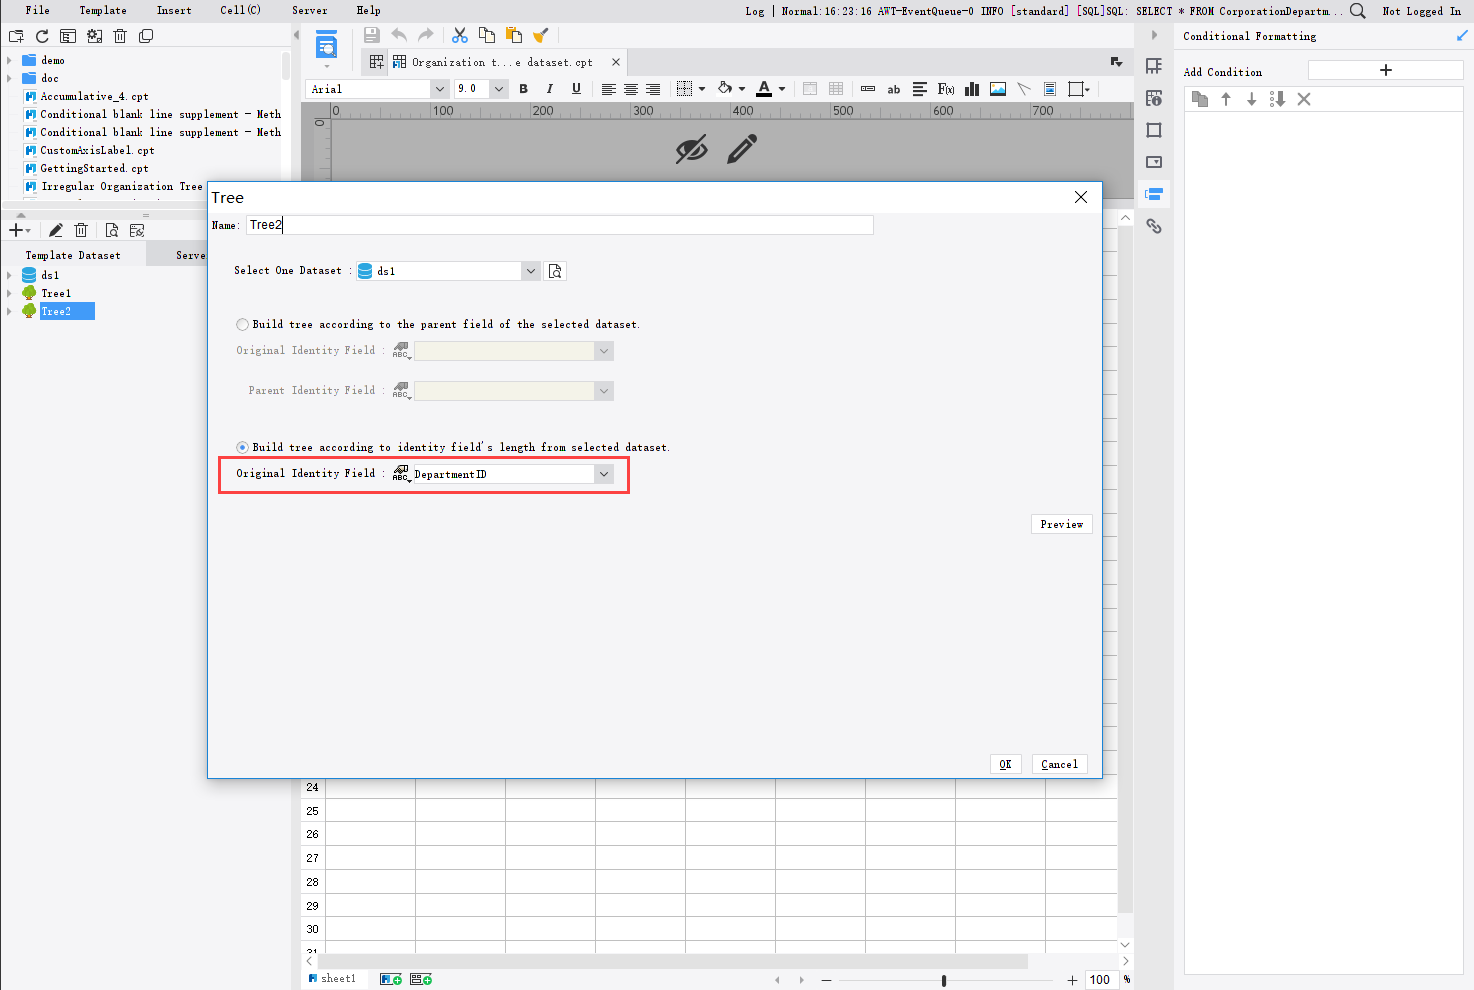Screen dimensions: 1474x990
Task: Open the Original Identity Field dropdown showing DepartmentID
Action: 604,473
